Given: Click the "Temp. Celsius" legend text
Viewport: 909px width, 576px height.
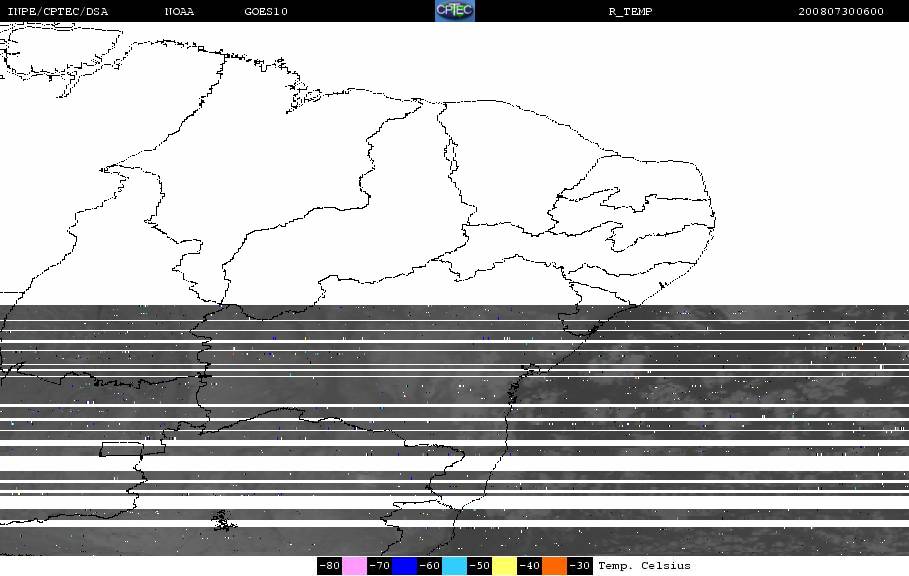Looking at the screenshot, I should [x=644, y=566].
